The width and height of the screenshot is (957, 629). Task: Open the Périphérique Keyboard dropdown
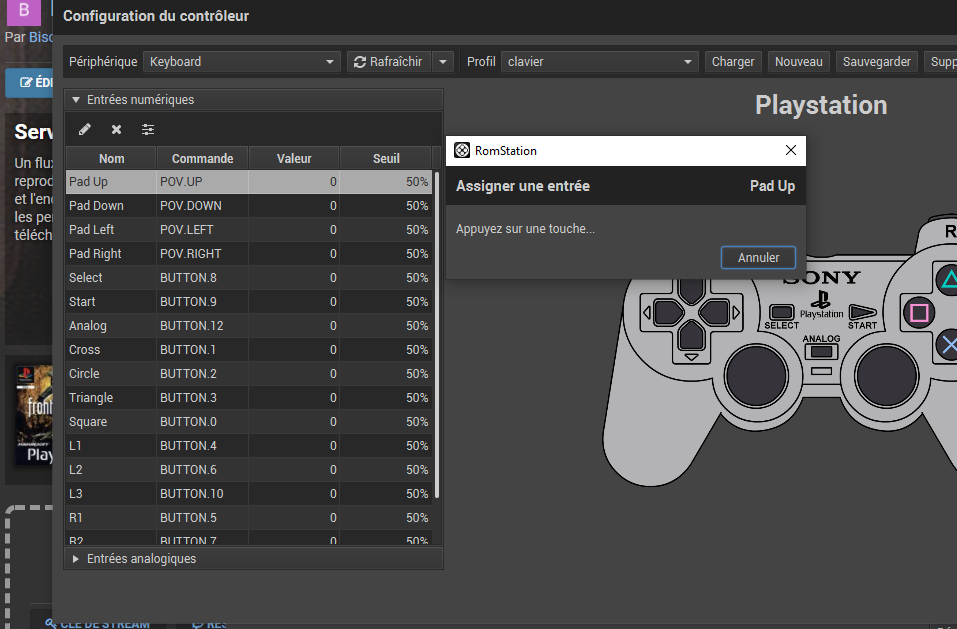[242, 62]
